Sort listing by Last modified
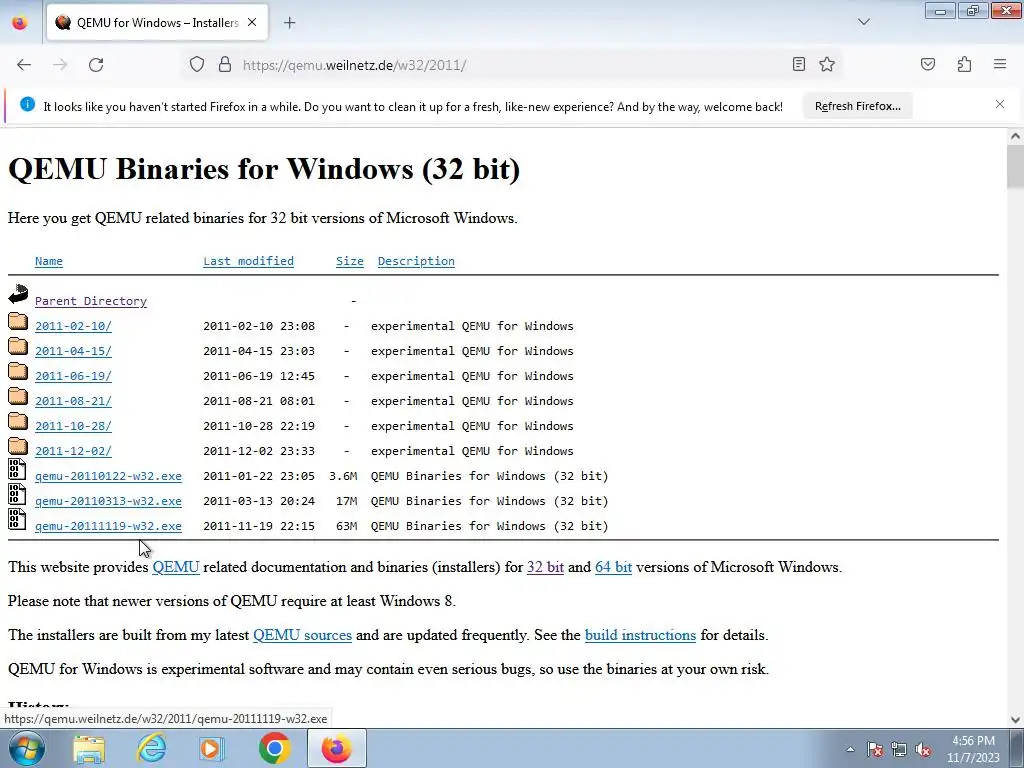The width and height of the screenshot is (1024, 768). [248, 261]
